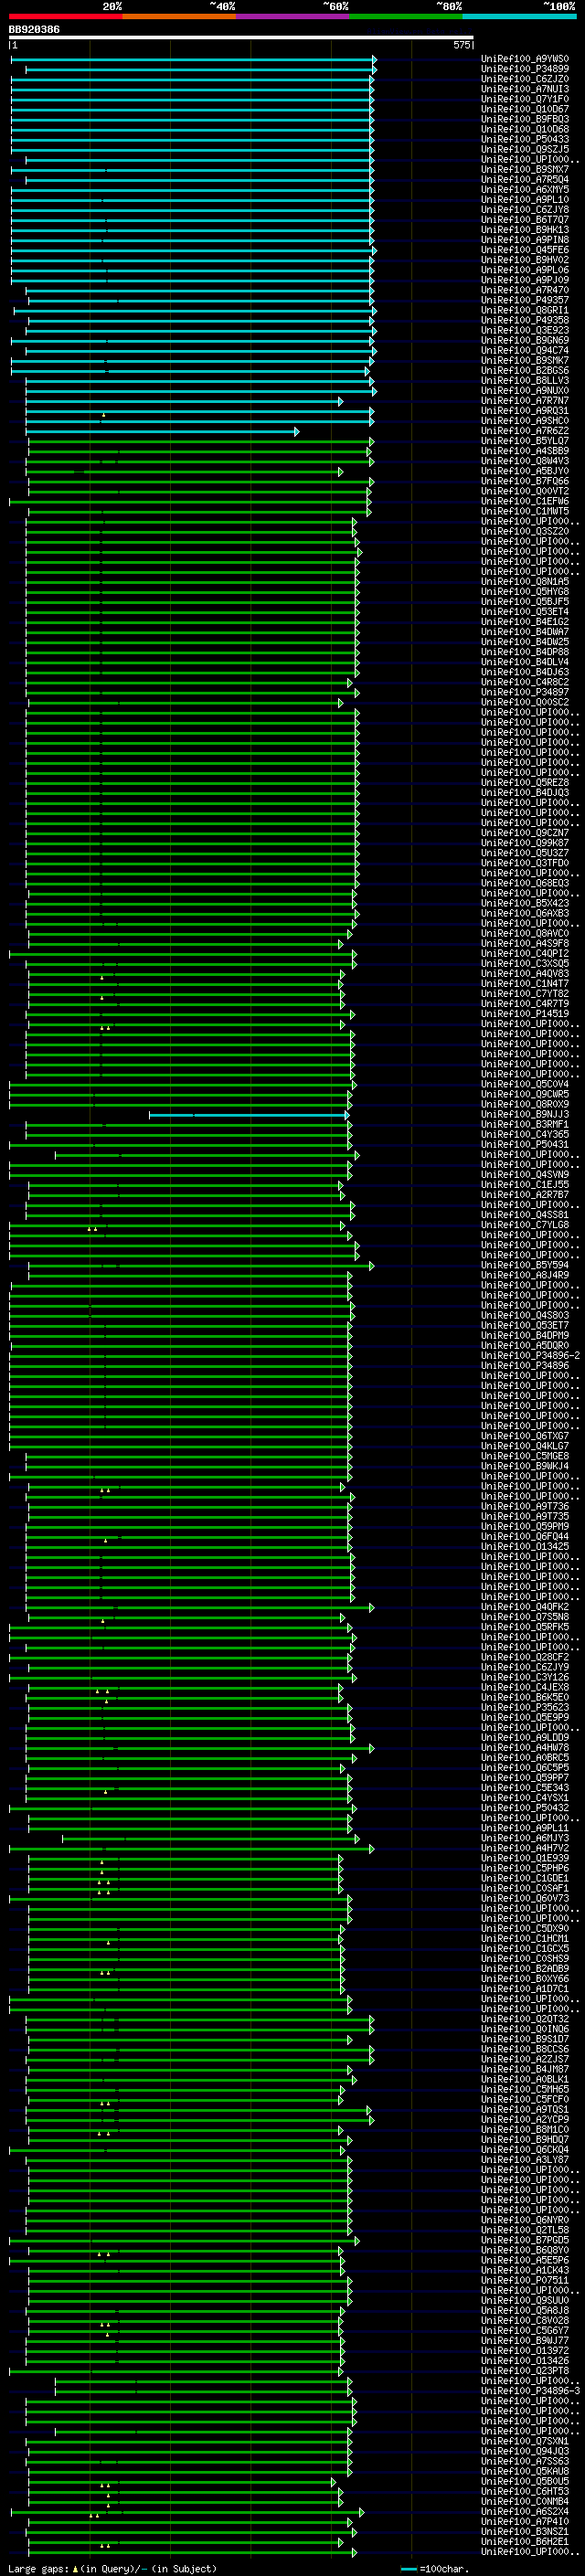Click hit label UniRef100_P14519
This screenshot has width=585, height=2576.
[x=525, y=1014]
